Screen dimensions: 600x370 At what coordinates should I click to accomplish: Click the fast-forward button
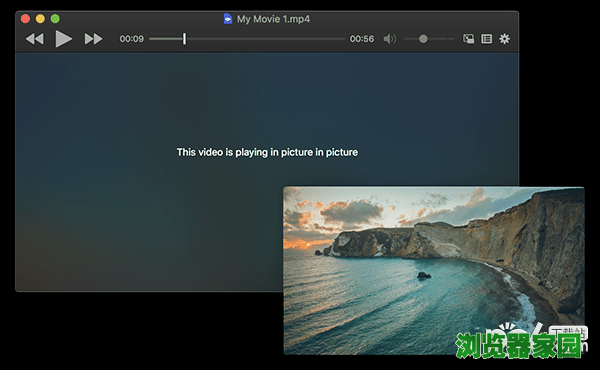93,39
